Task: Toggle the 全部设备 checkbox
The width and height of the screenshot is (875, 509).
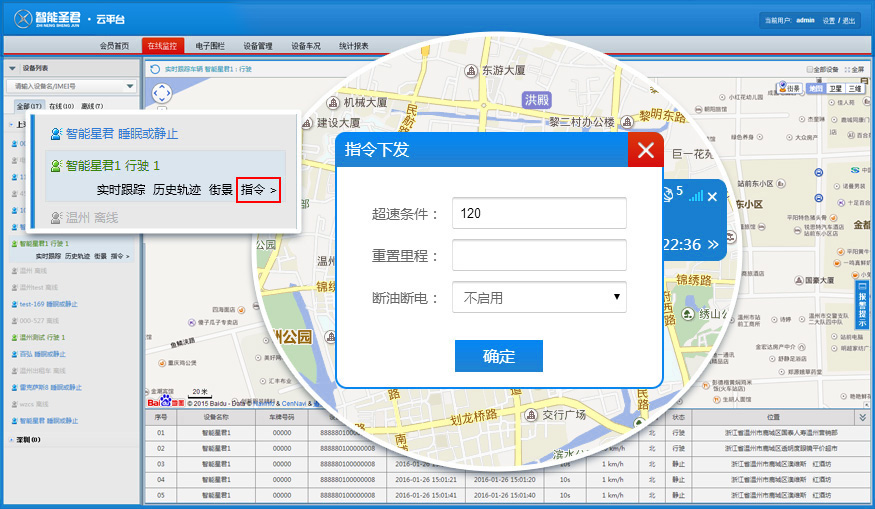Action: [809, 69]
